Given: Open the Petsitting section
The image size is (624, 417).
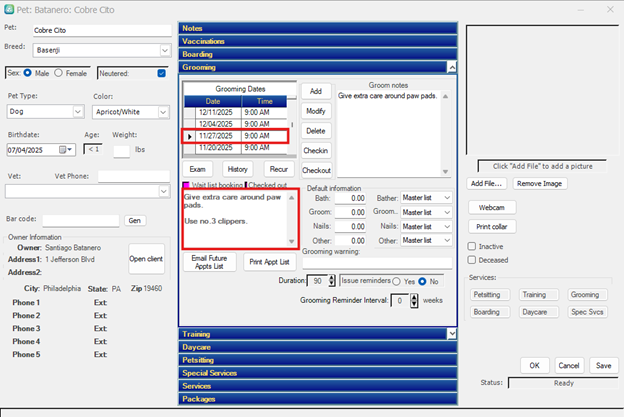Looking at the screenshot, I should pyautogui.click(x=318, y=360).
